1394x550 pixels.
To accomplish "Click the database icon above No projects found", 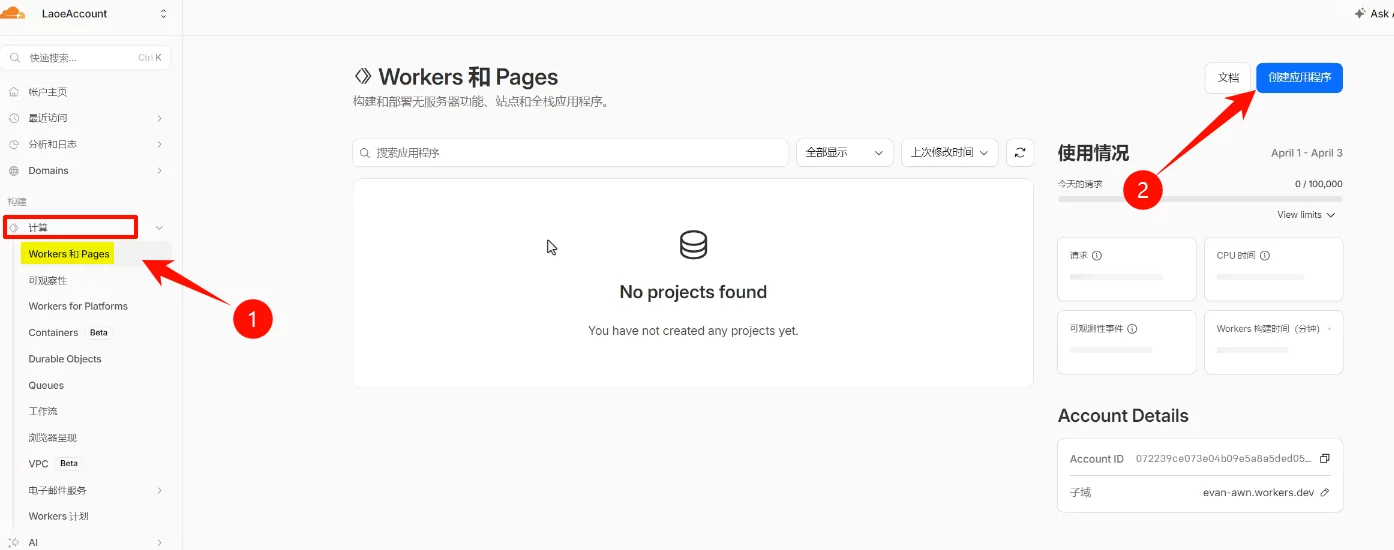I will coord(693,245).
